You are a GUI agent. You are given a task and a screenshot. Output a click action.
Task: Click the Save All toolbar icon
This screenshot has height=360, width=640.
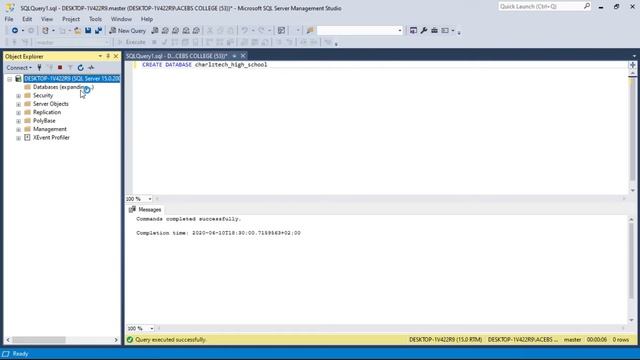pyautogui.click(x=98, y=31)
